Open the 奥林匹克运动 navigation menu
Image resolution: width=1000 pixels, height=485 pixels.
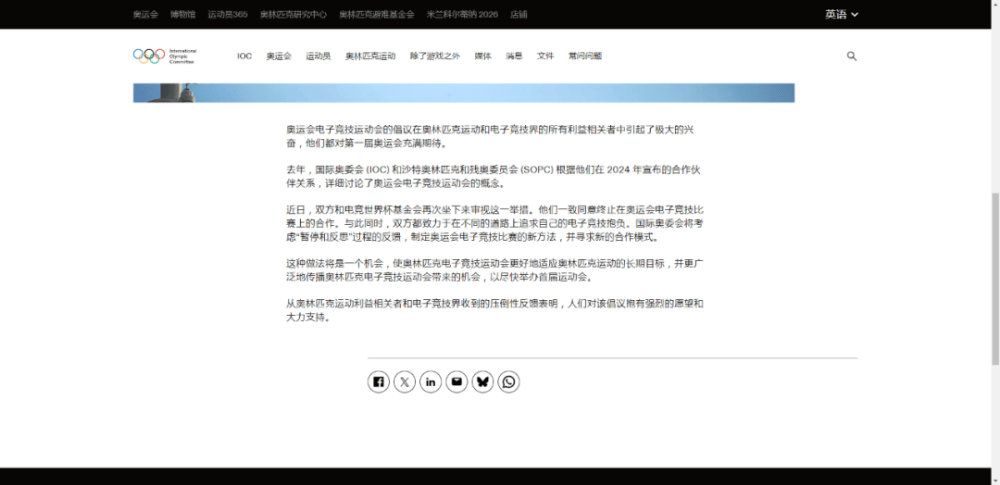370,56
